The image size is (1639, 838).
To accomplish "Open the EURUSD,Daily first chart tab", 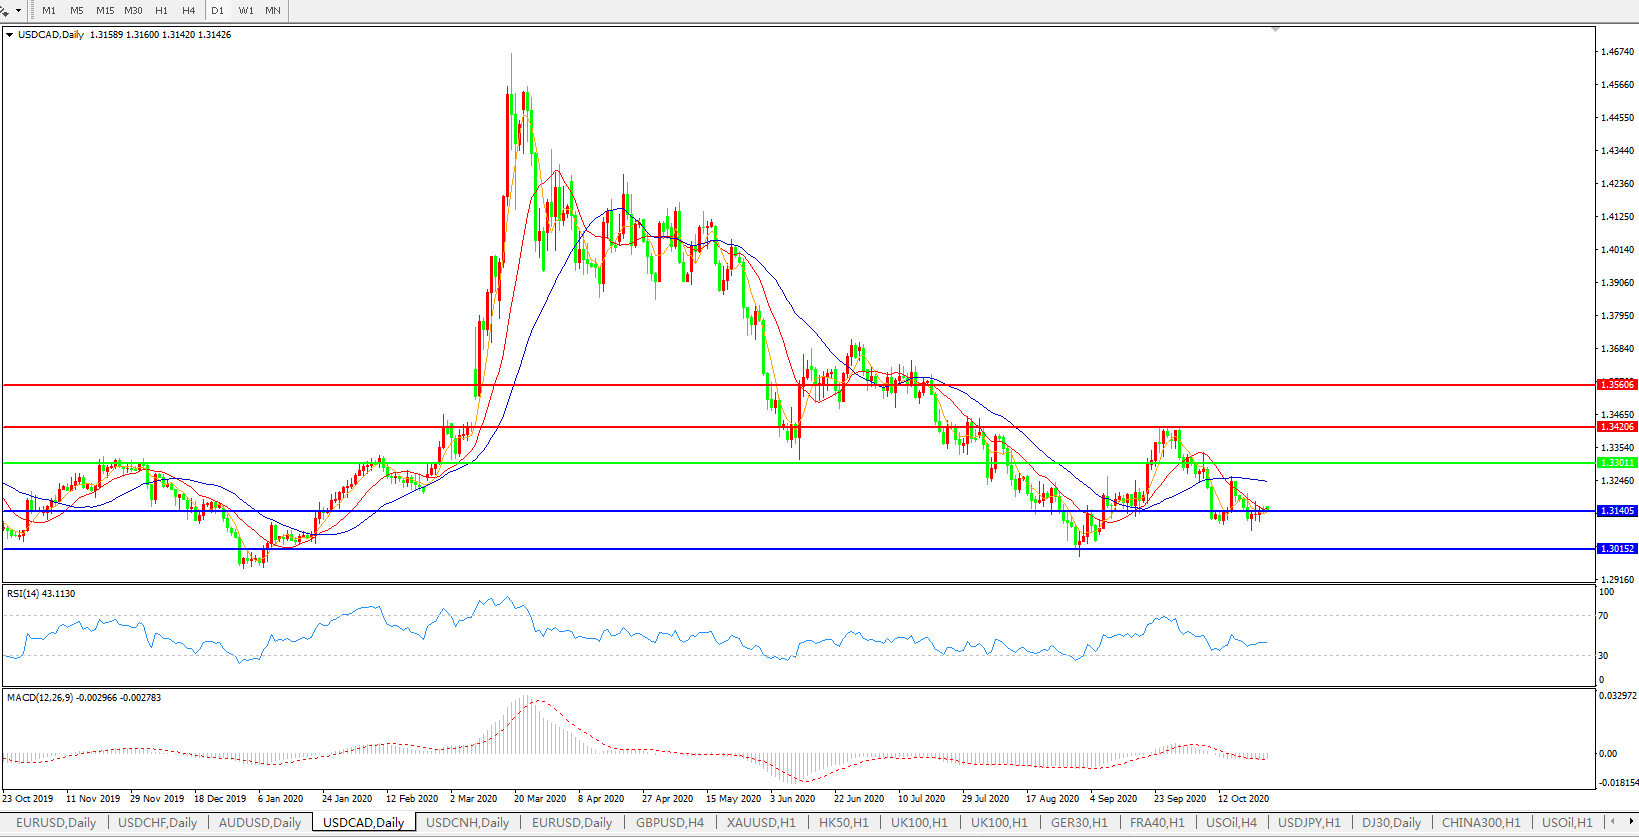I will [x=56, y=823].
